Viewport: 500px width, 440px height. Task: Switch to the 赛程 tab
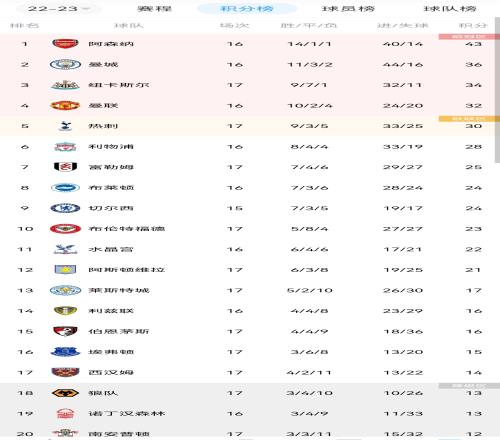(x=154, y=8)
